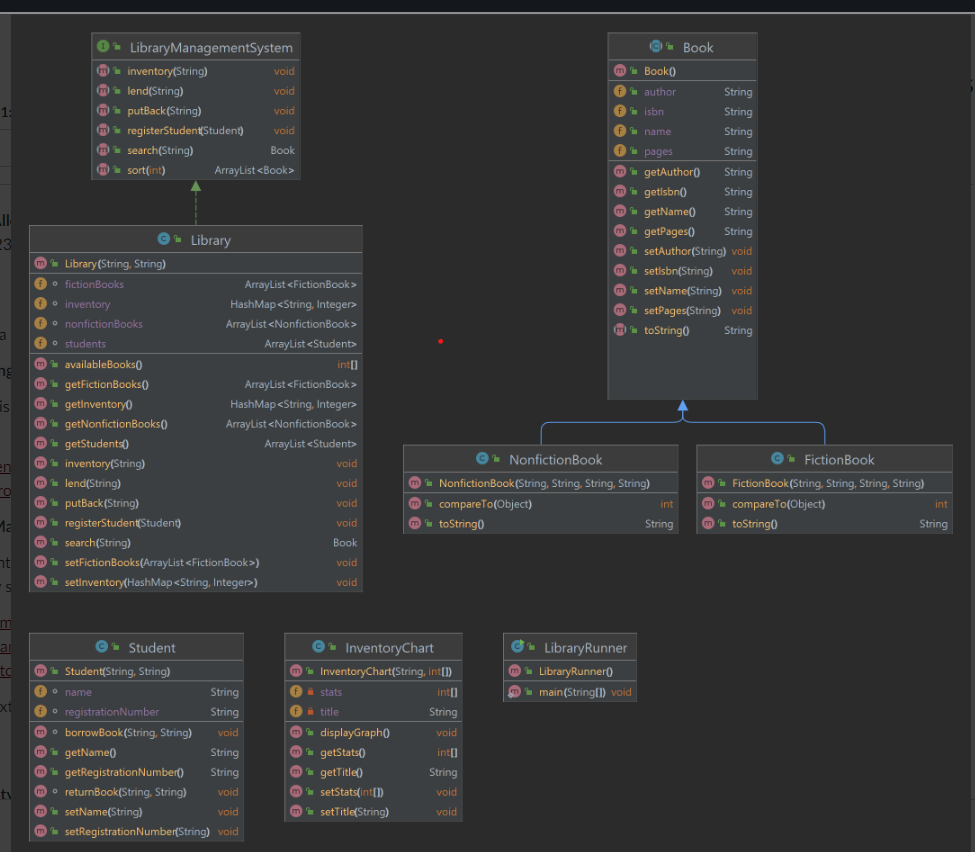Click method icon beside displayGraph()
The image size is (975, 852).
[296, 733]
